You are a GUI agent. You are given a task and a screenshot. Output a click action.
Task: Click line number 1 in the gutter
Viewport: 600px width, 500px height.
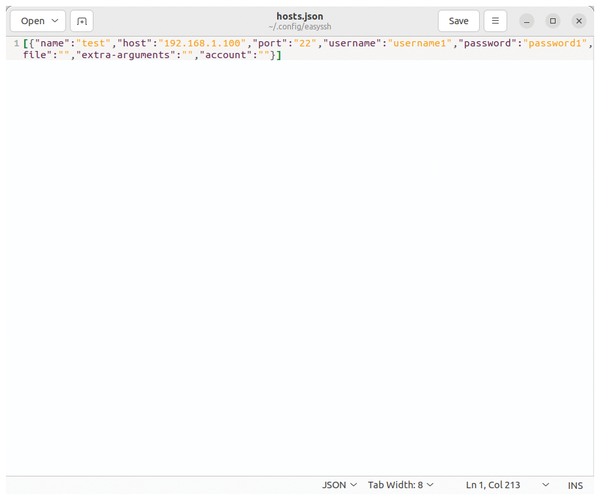point(16,43)
